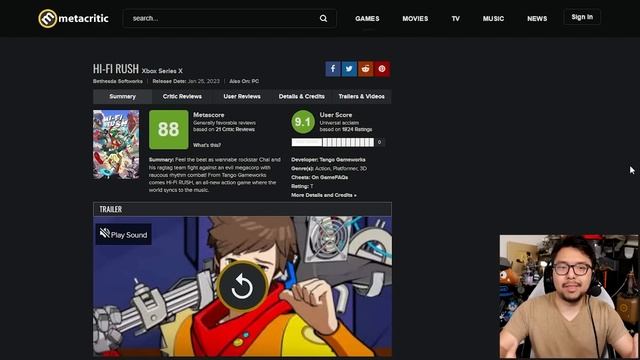Open Details & Credits tab
The height and width of the screenshot is (360, 640).
pos(302,96)
